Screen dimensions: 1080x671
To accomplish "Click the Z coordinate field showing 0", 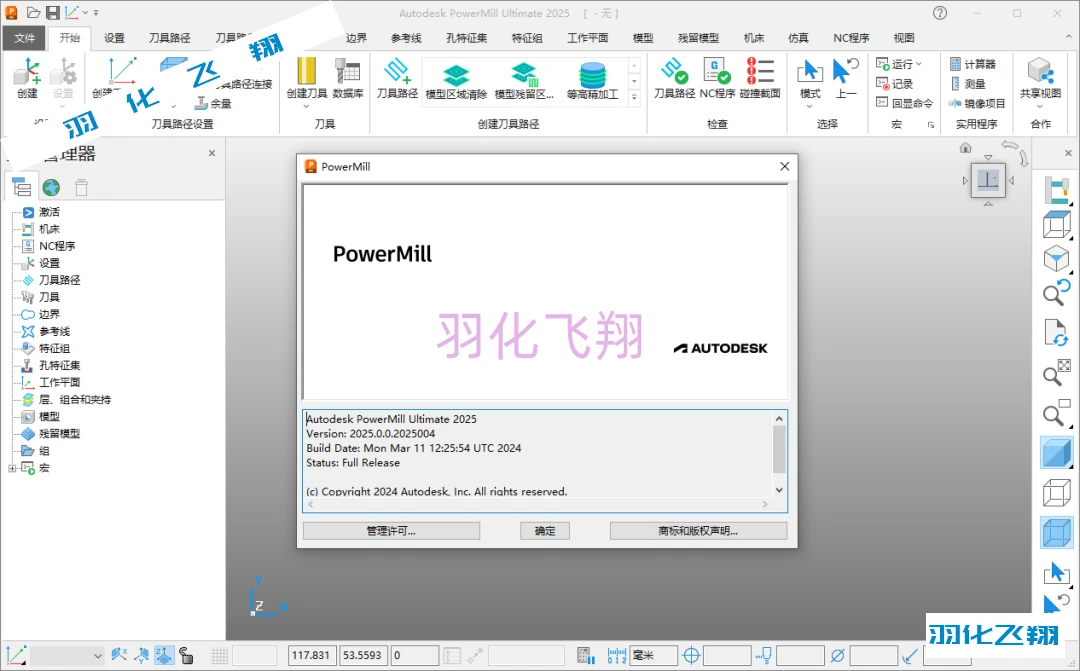I will pos(415,655).
